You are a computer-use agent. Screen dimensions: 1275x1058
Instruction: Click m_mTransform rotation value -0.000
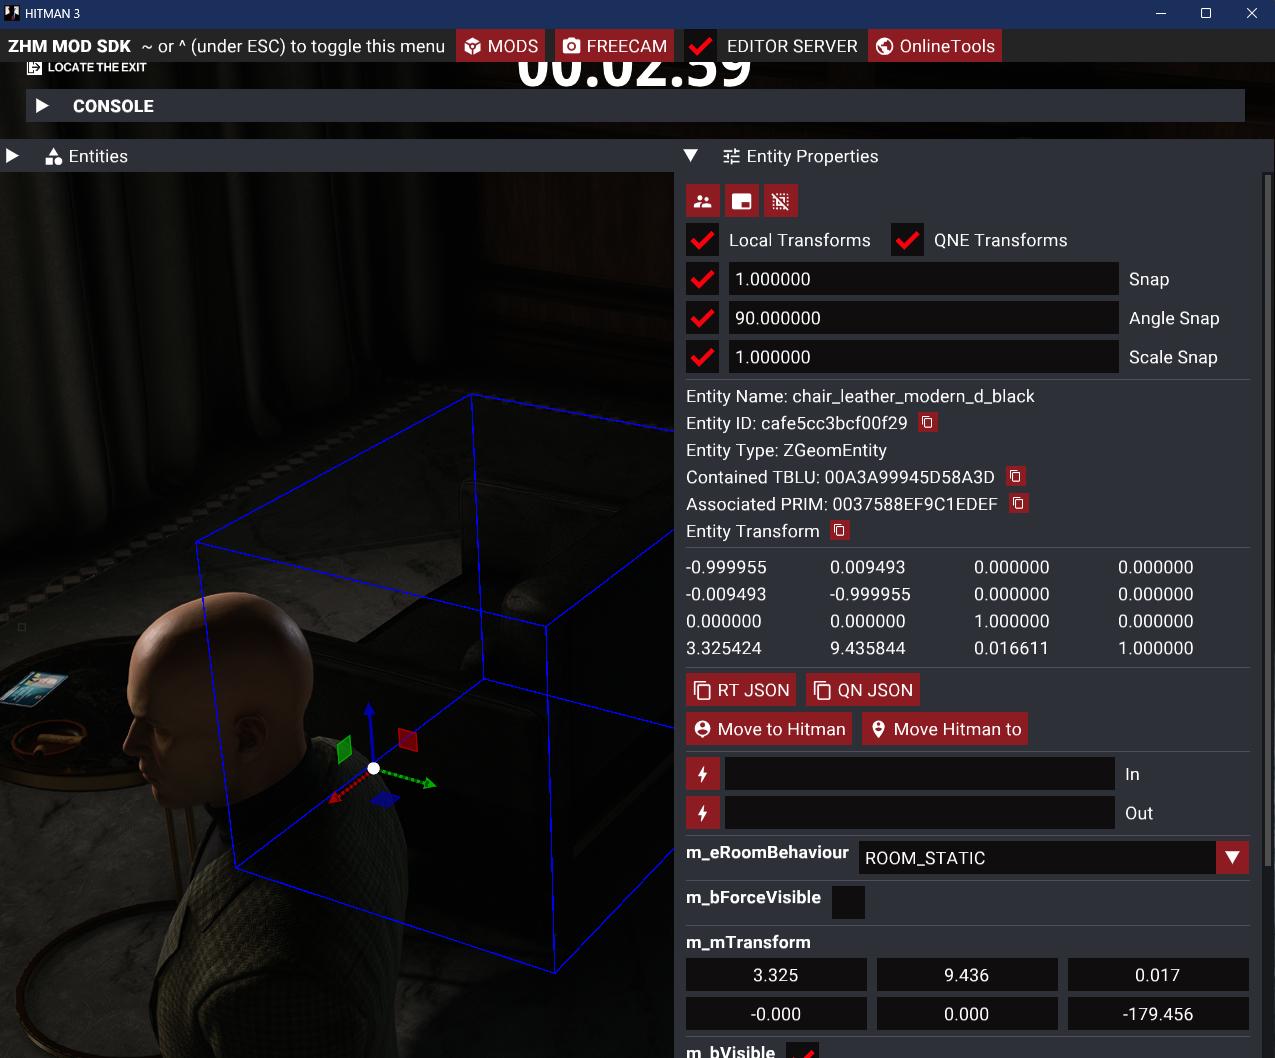coord(776,1014)
